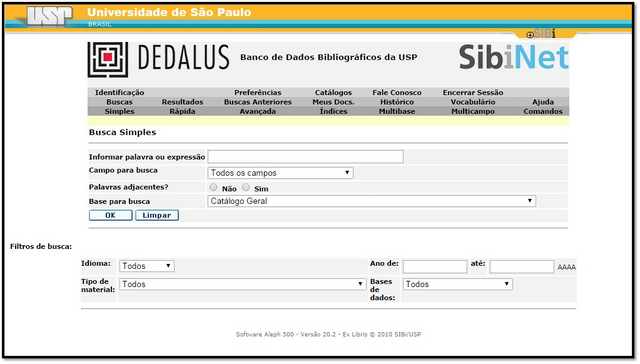
Task: Click Banco de Dados Bibliográficos da USP text
Action: pyautogui.click(x=329, y=57)
